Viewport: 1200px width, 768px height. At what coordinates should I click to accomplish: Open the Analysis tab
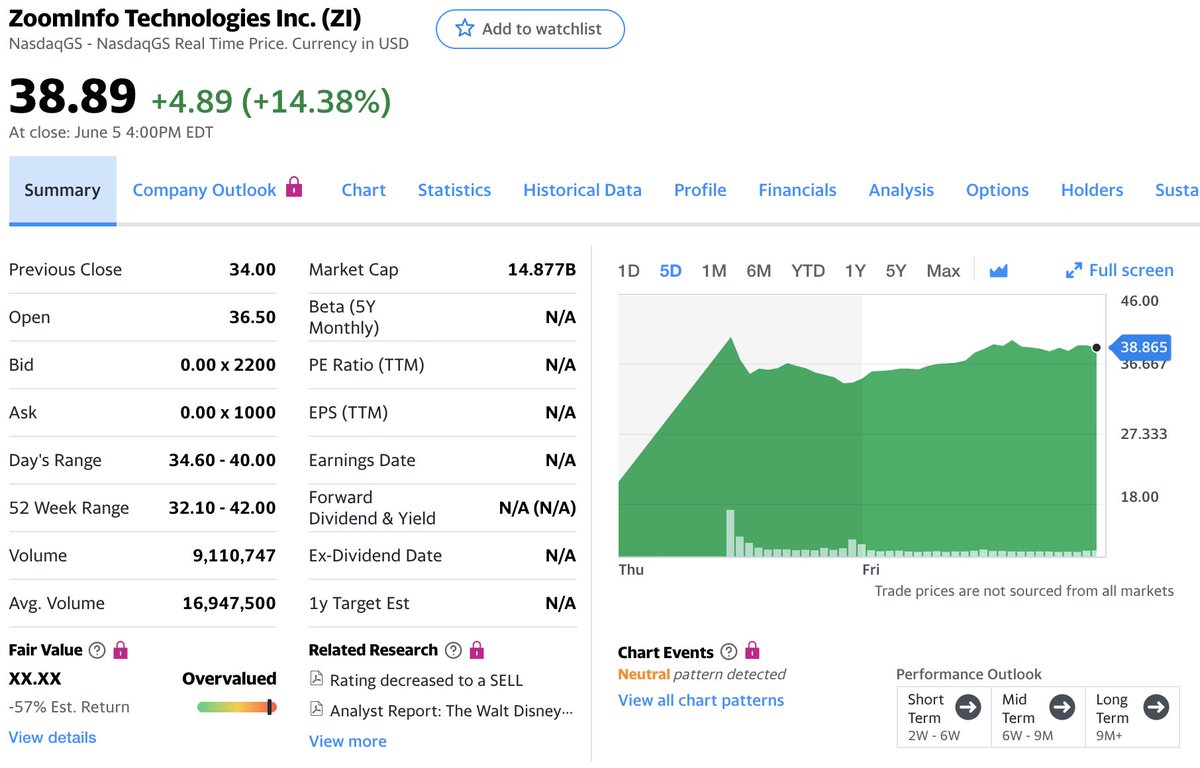click(901, 190)
